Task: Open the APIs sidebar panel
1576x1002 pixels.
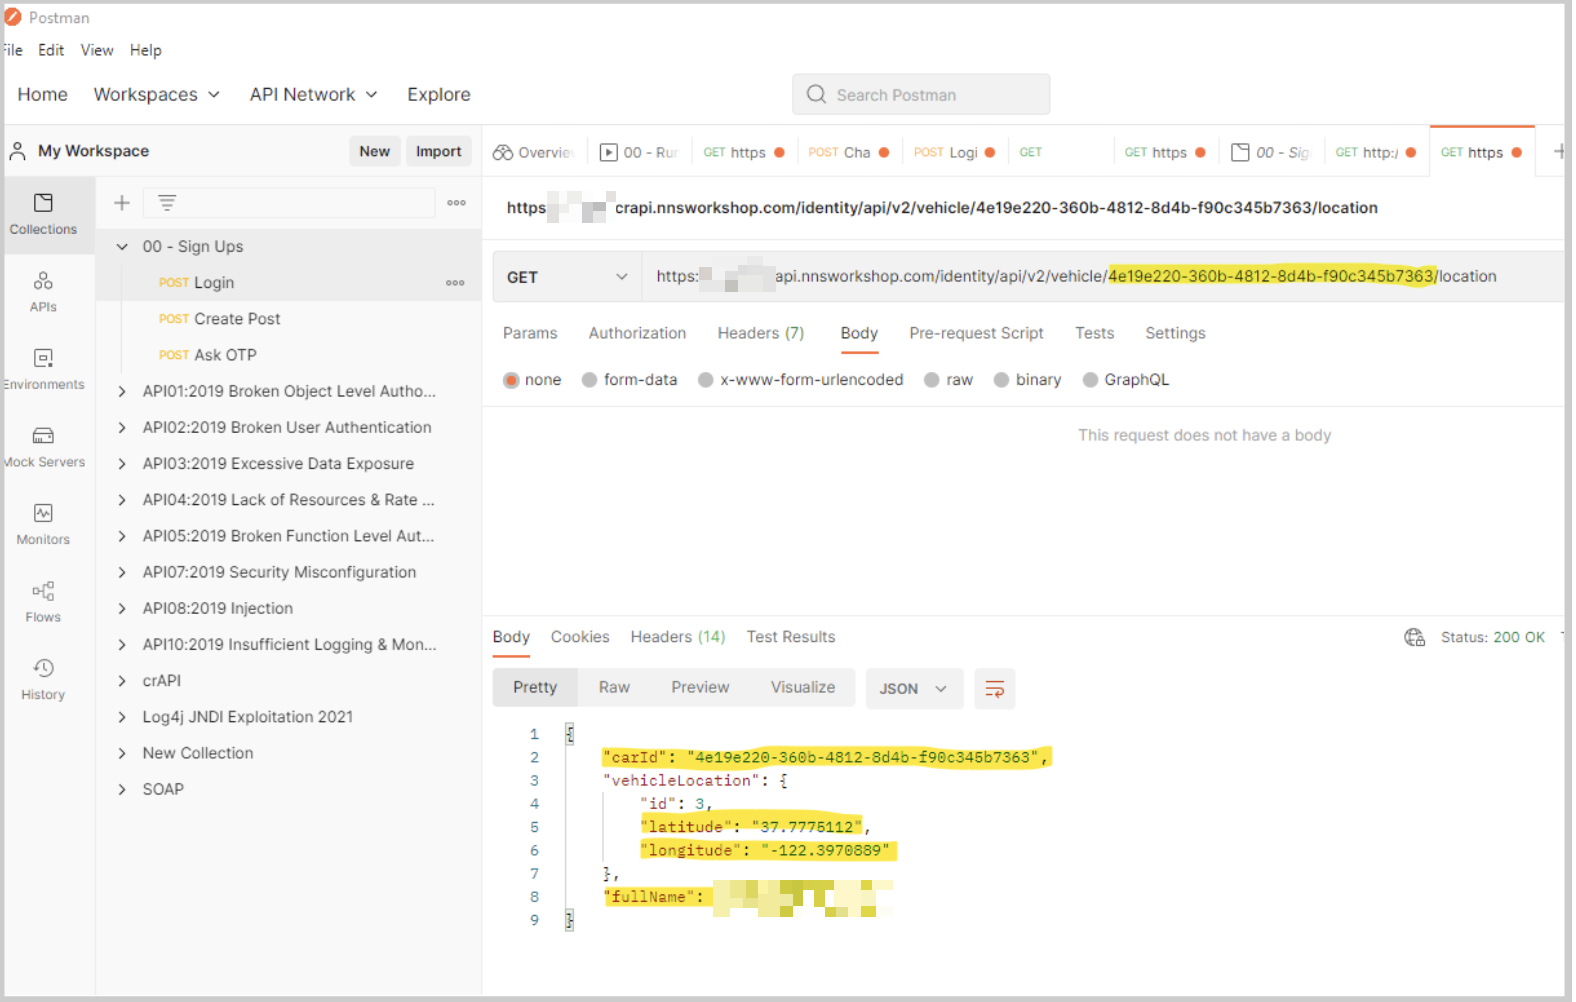Action: (43, 292)
